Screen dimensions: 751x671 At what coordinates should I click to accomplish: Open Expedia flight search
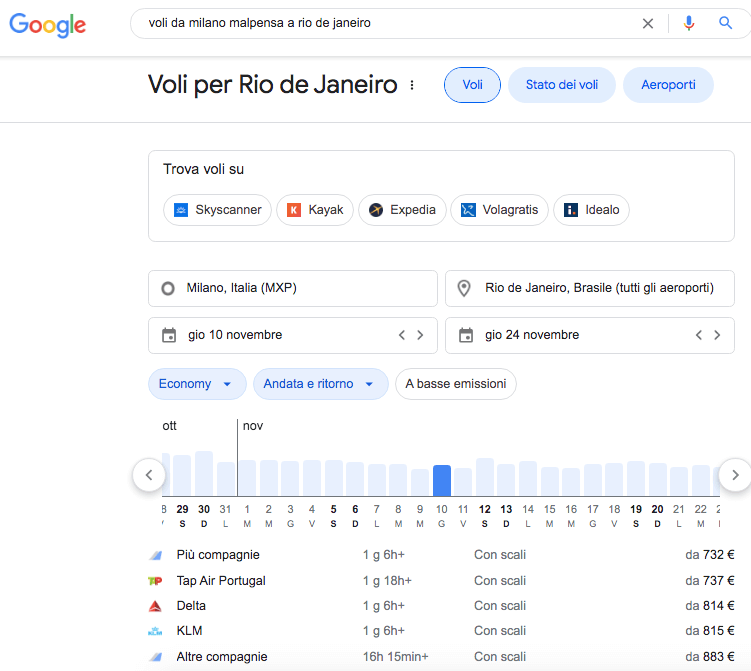(401, 210)
